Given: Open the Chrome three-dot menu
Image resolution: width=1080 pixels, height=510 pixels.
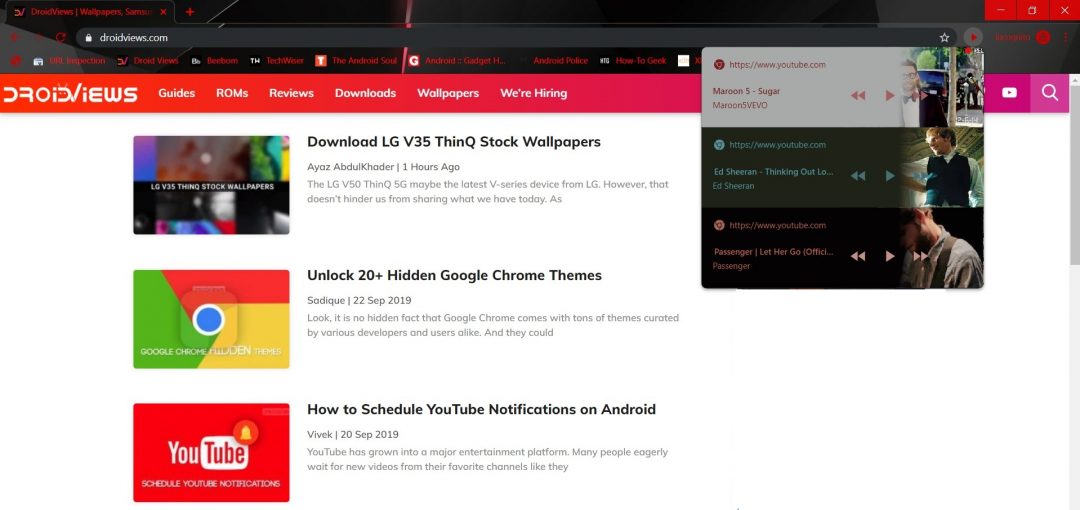Looking at the screenshot, I should [1066, 37].
